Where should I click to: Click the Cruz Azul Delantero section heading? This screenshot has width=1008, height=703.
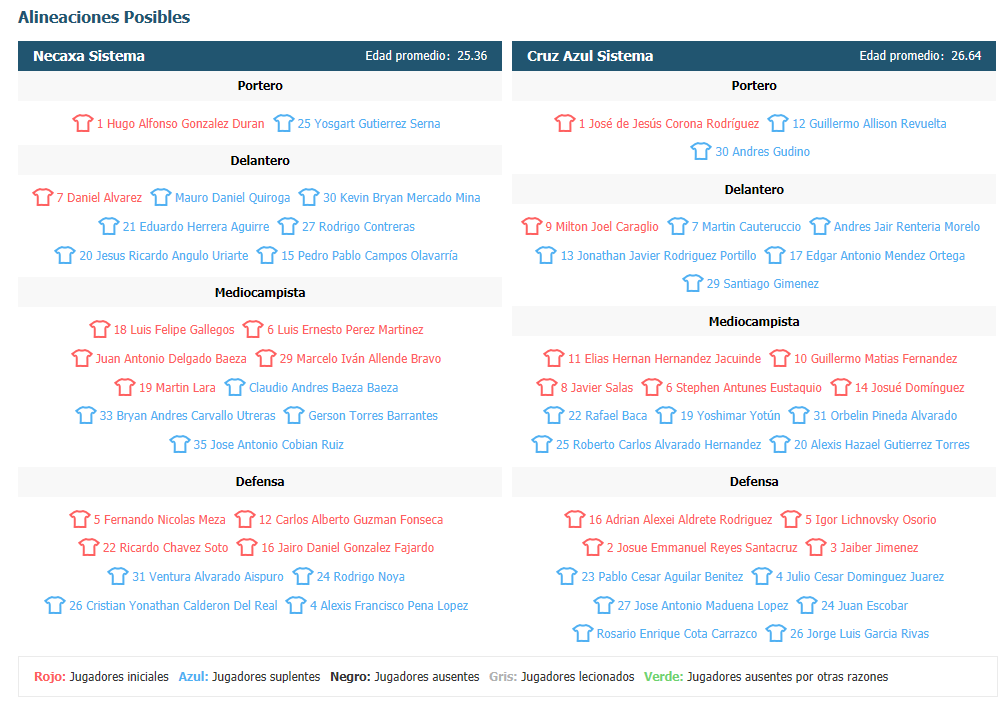pos(753,190)
